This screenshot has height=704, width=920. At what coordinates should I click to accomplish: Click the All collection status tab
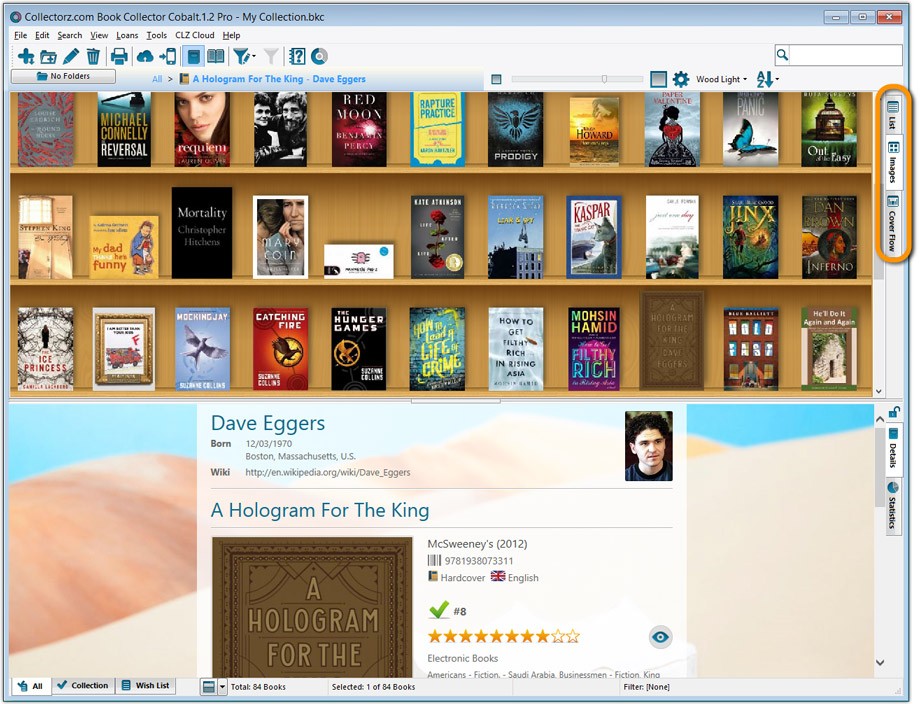pos(31,686)
